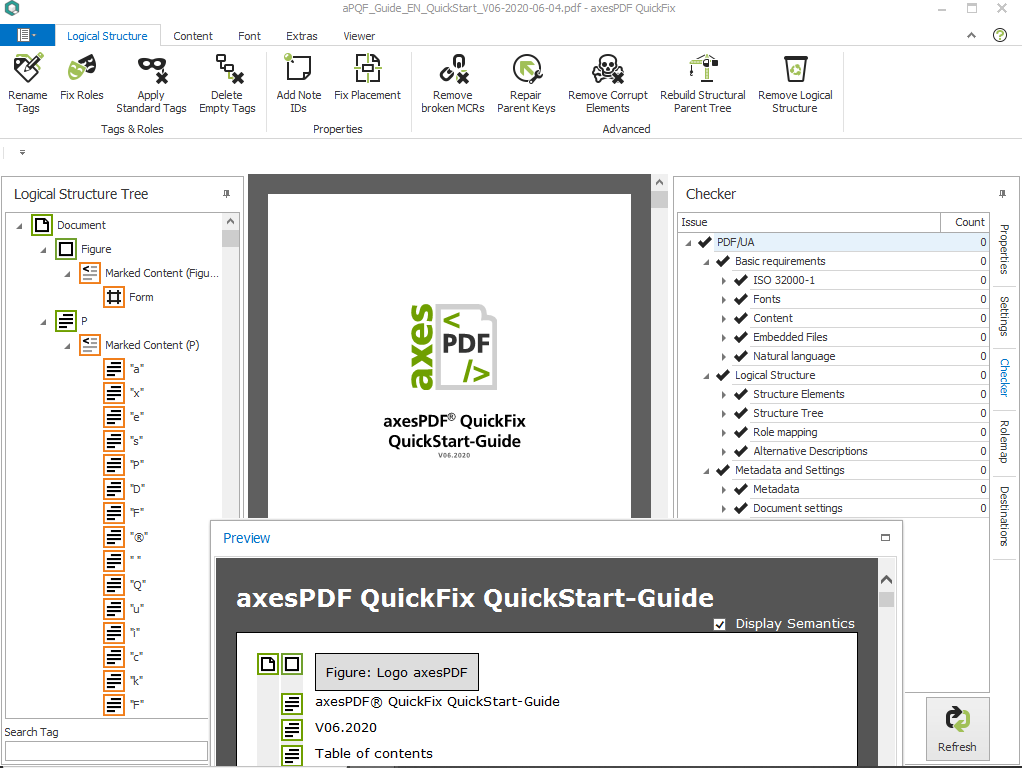Run Repair Parent Keys
Image resolution: width=1022 pixels, height=768 pixels.
pyautogui.click(x=526, y=83)
